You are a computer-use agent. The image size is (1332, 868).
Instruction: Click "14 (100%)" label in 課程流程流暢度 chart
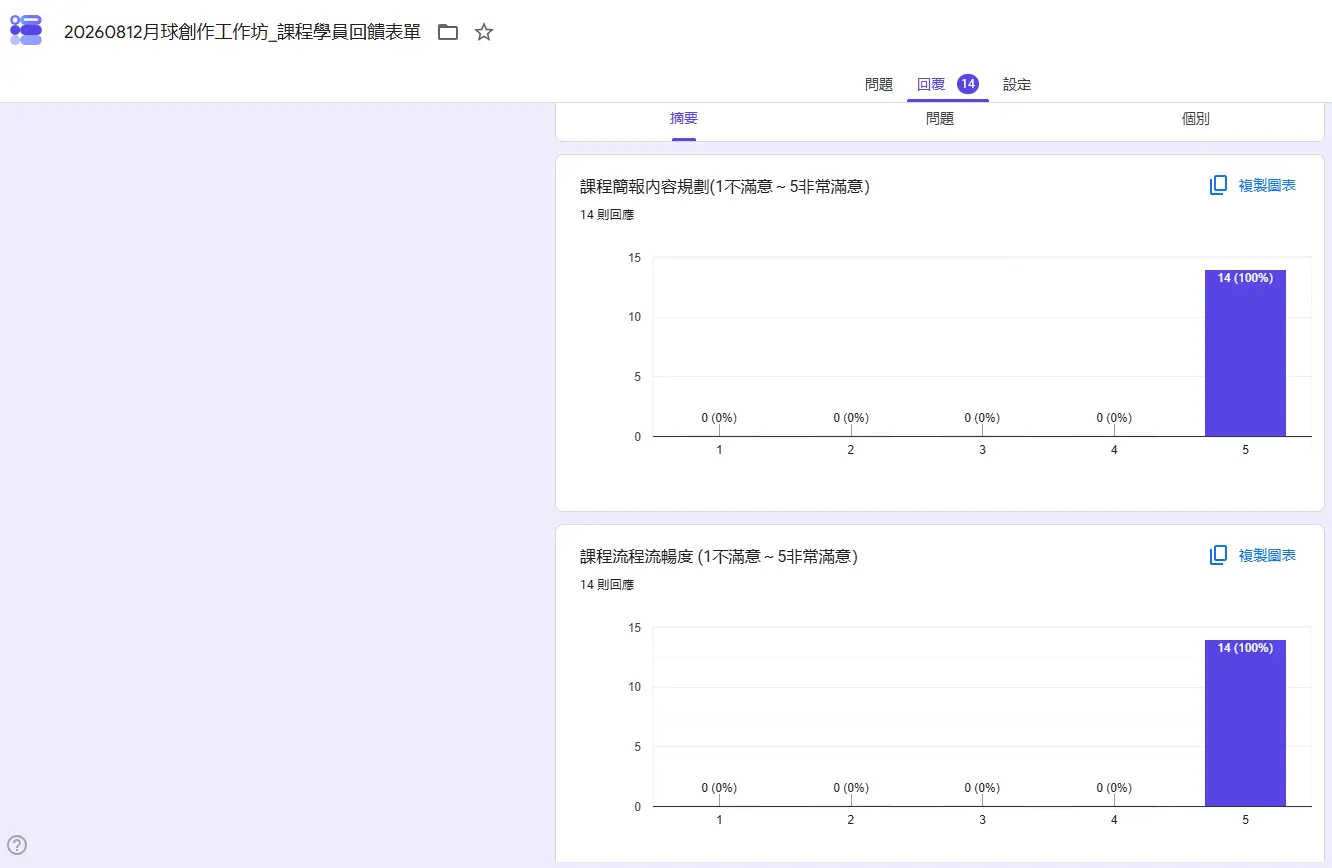(1245, 648)
